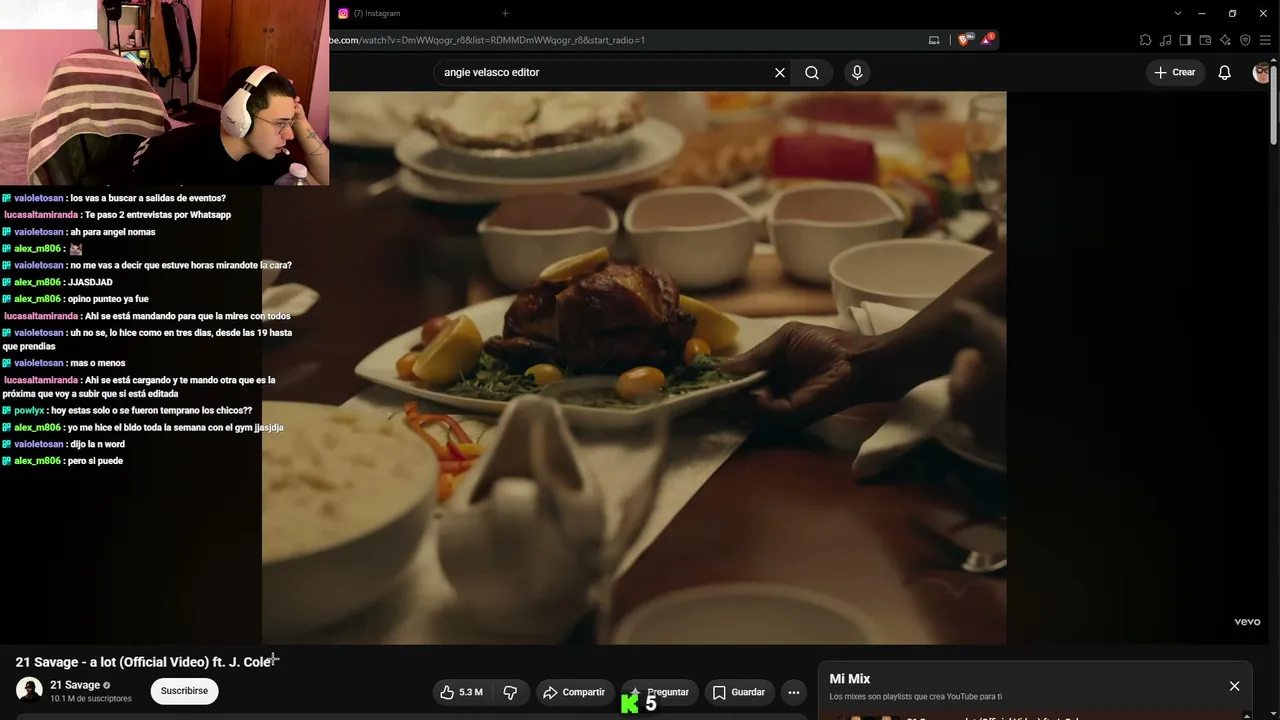Open the tab search dropdown chevron

pyautogui.click(x=1179, y=13)
